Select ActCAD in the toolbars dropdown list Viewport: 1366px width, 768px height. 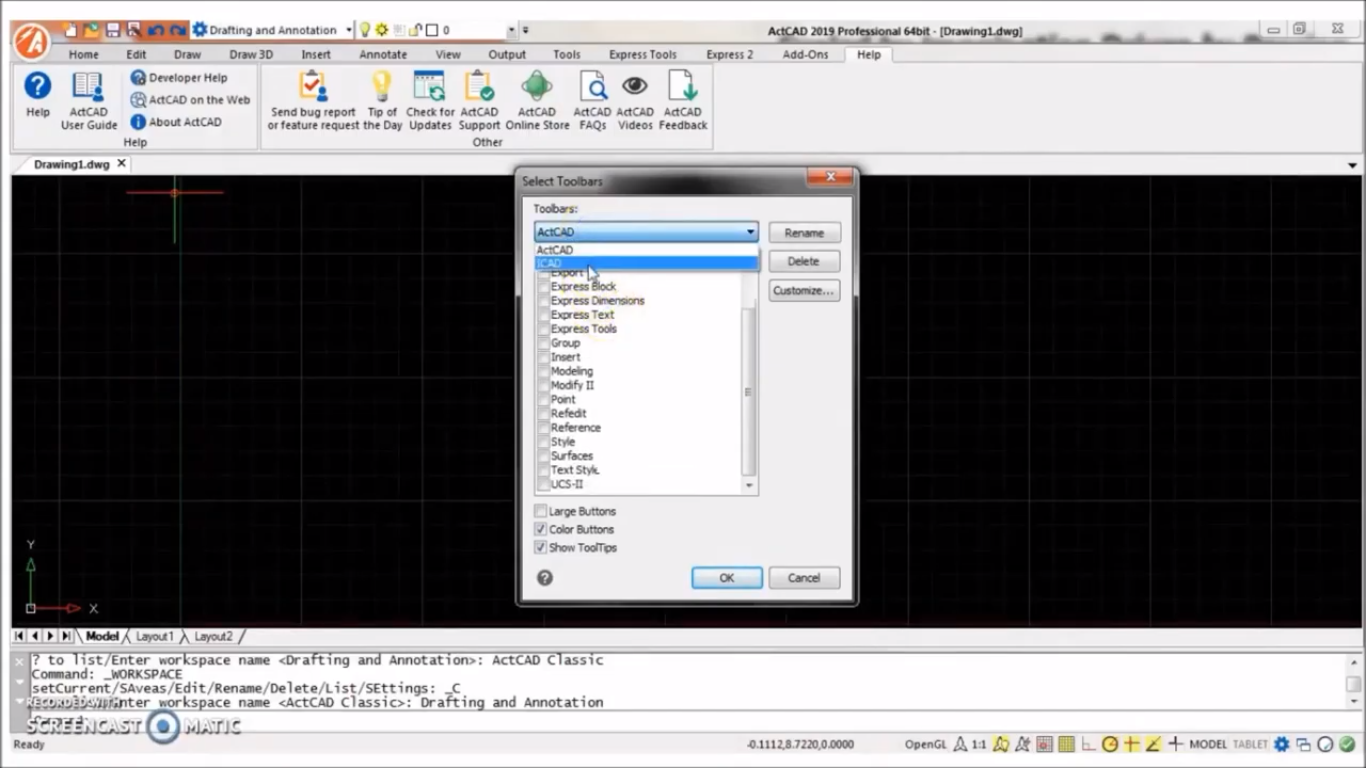[646, 250]
